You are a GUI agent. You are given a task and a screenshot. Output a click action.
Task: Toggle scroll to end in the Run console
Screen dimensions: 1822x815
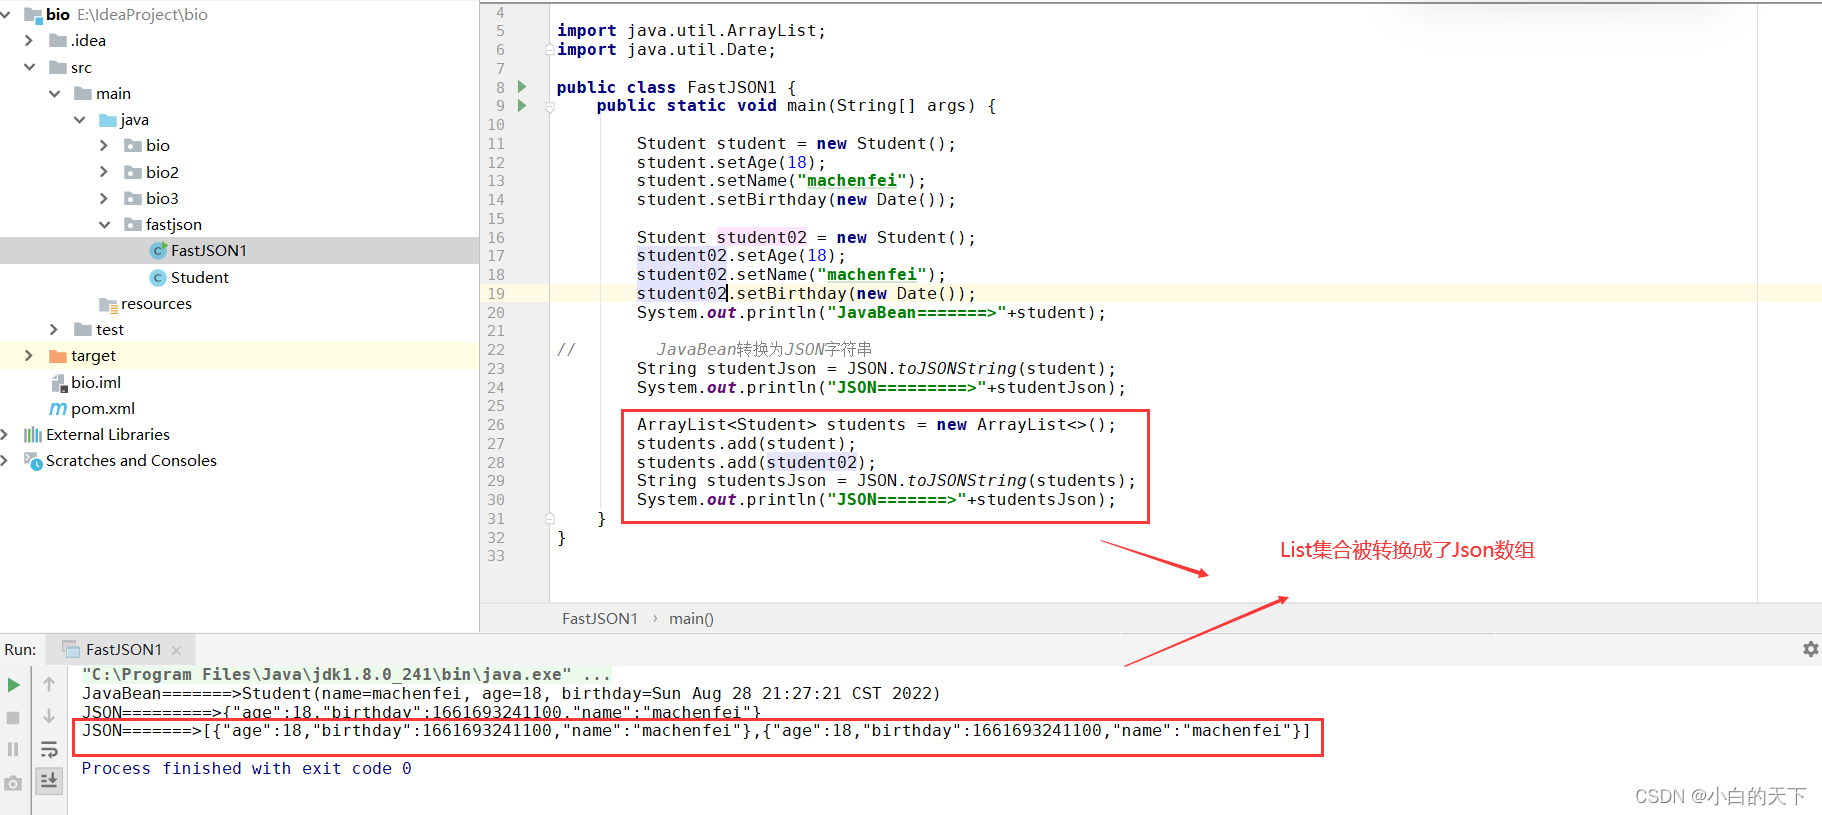click(49, 780)
